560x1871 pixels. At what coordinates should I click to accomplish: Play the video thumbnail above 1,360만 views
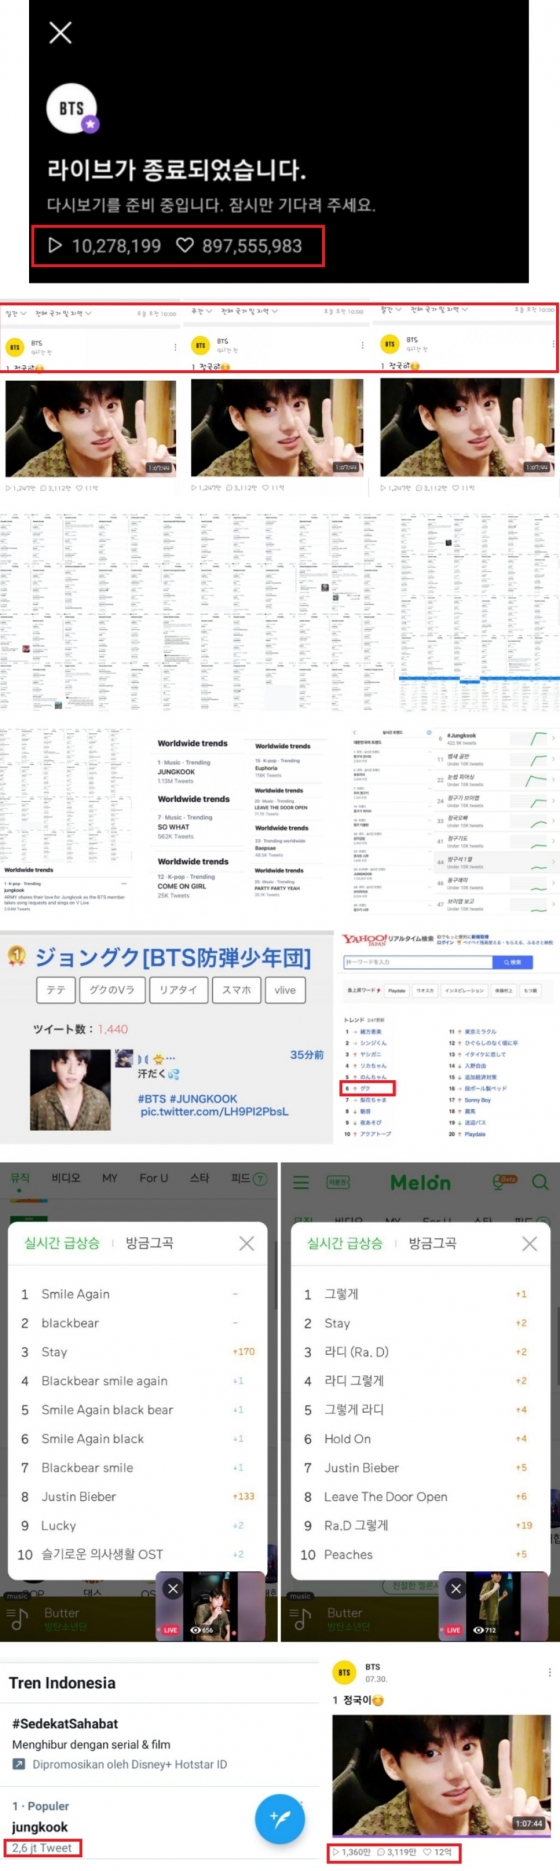[441, 1776]
